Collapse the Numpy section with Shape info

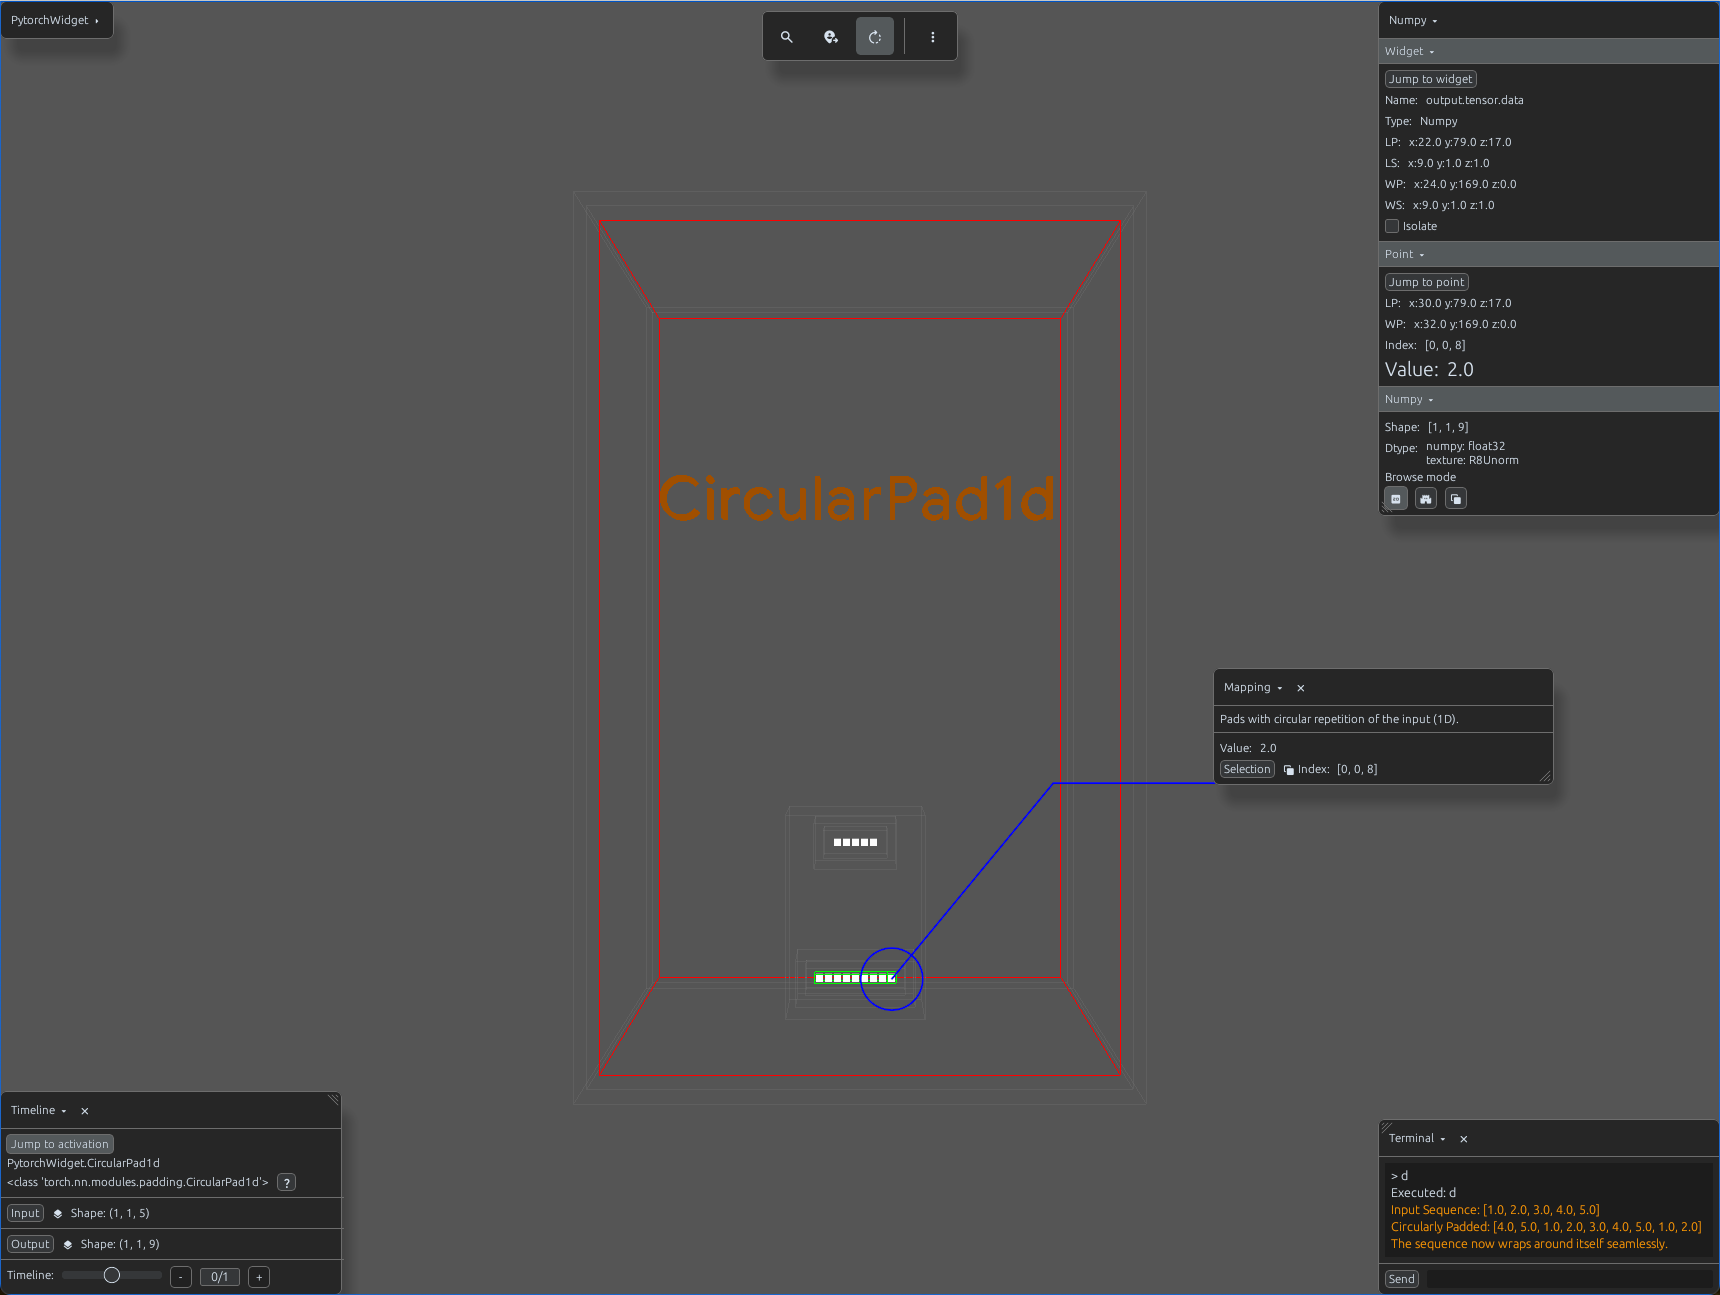point(1409,399)
